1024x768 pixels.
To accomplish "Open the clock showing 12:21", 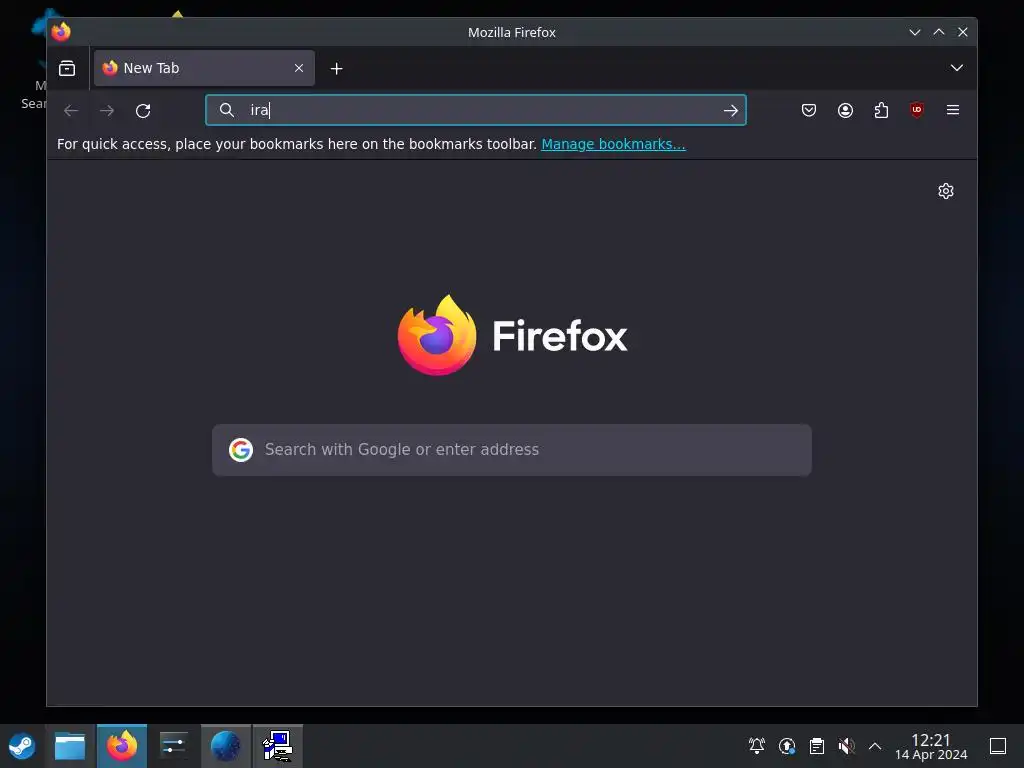I will (931, 746).
